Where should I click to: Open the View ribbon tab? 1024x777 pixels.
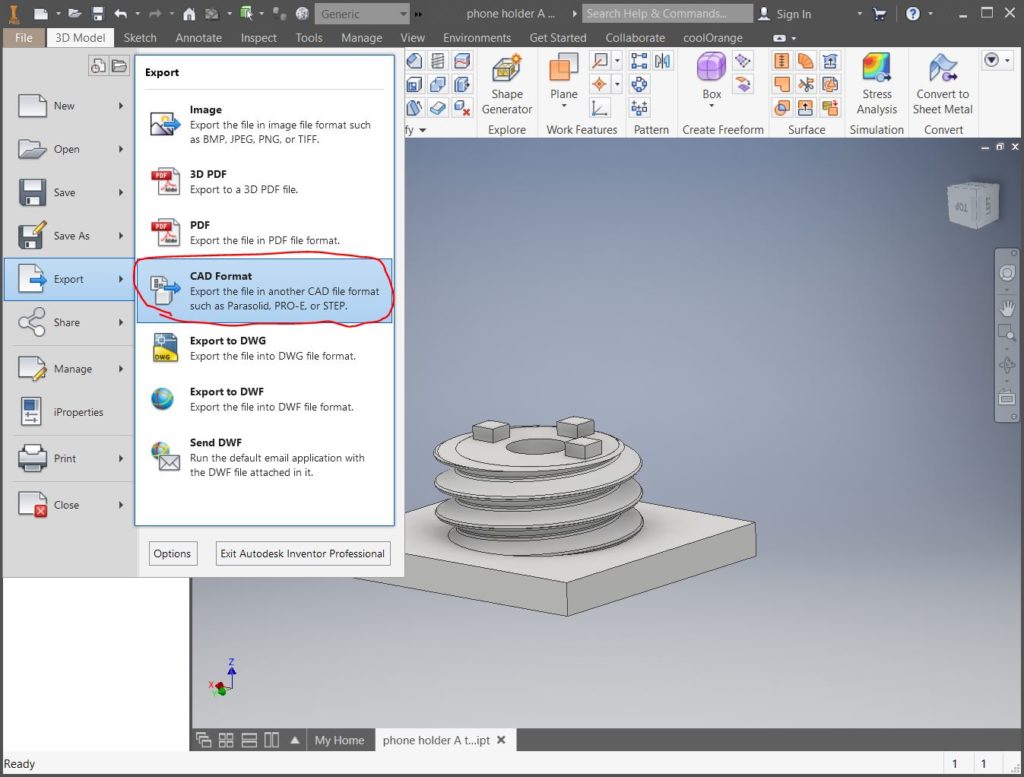coord(412,38)
